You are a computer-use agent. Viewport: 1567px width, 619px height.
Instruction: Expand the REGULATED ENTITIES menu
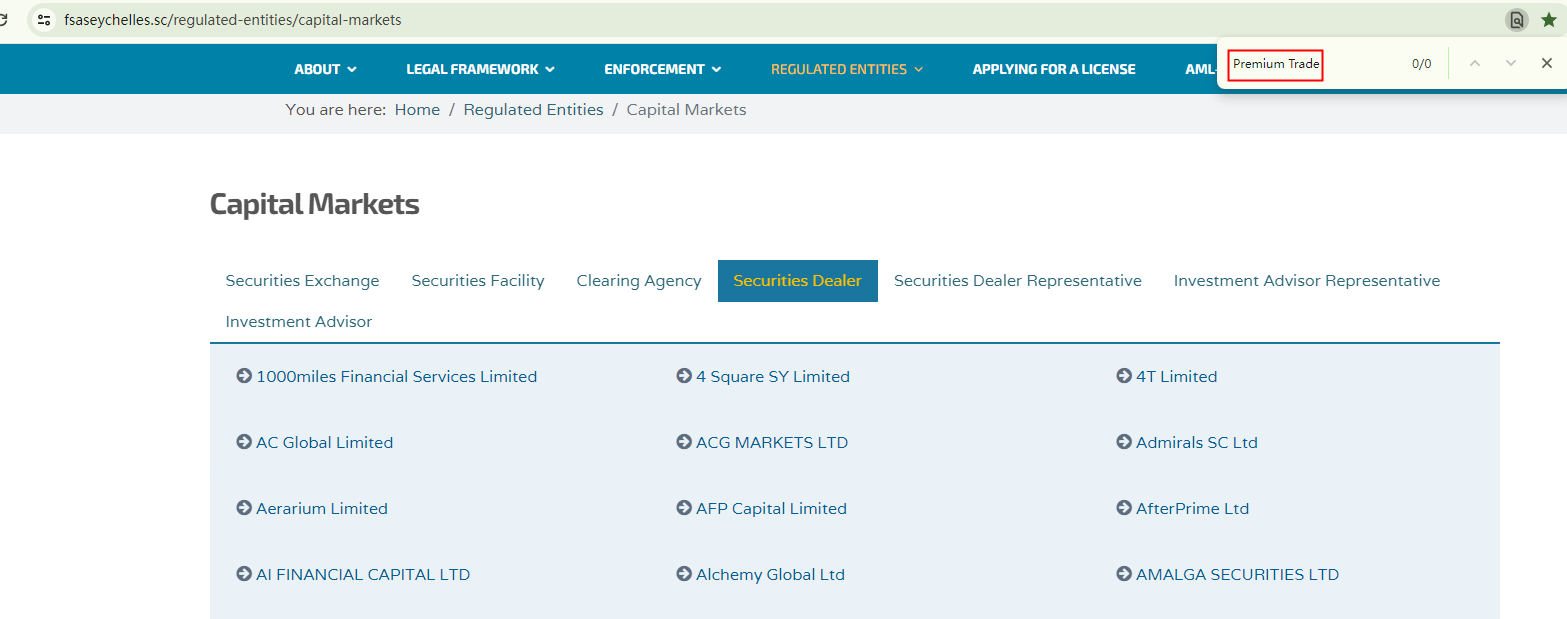(x=847, y=69)
